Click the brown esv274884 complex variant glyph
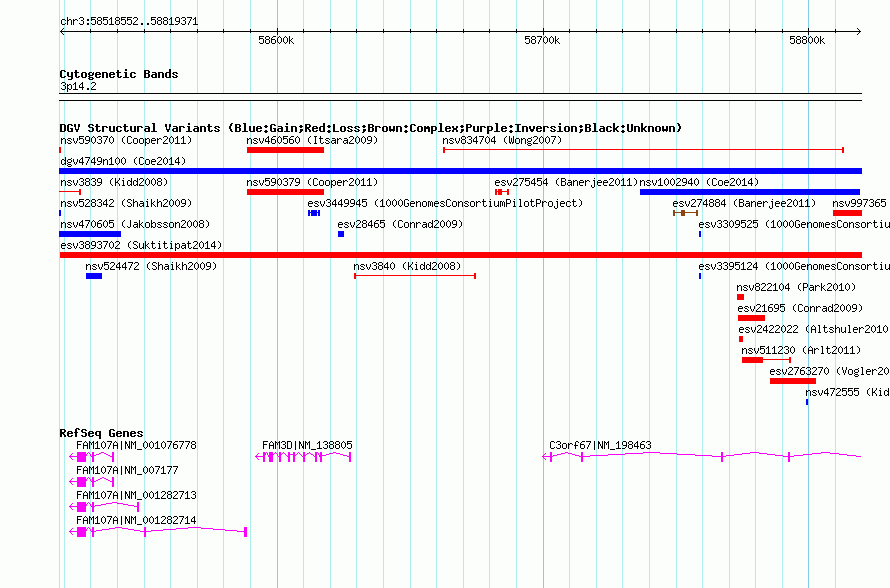 pyautogui.click(x=685, y=213)
